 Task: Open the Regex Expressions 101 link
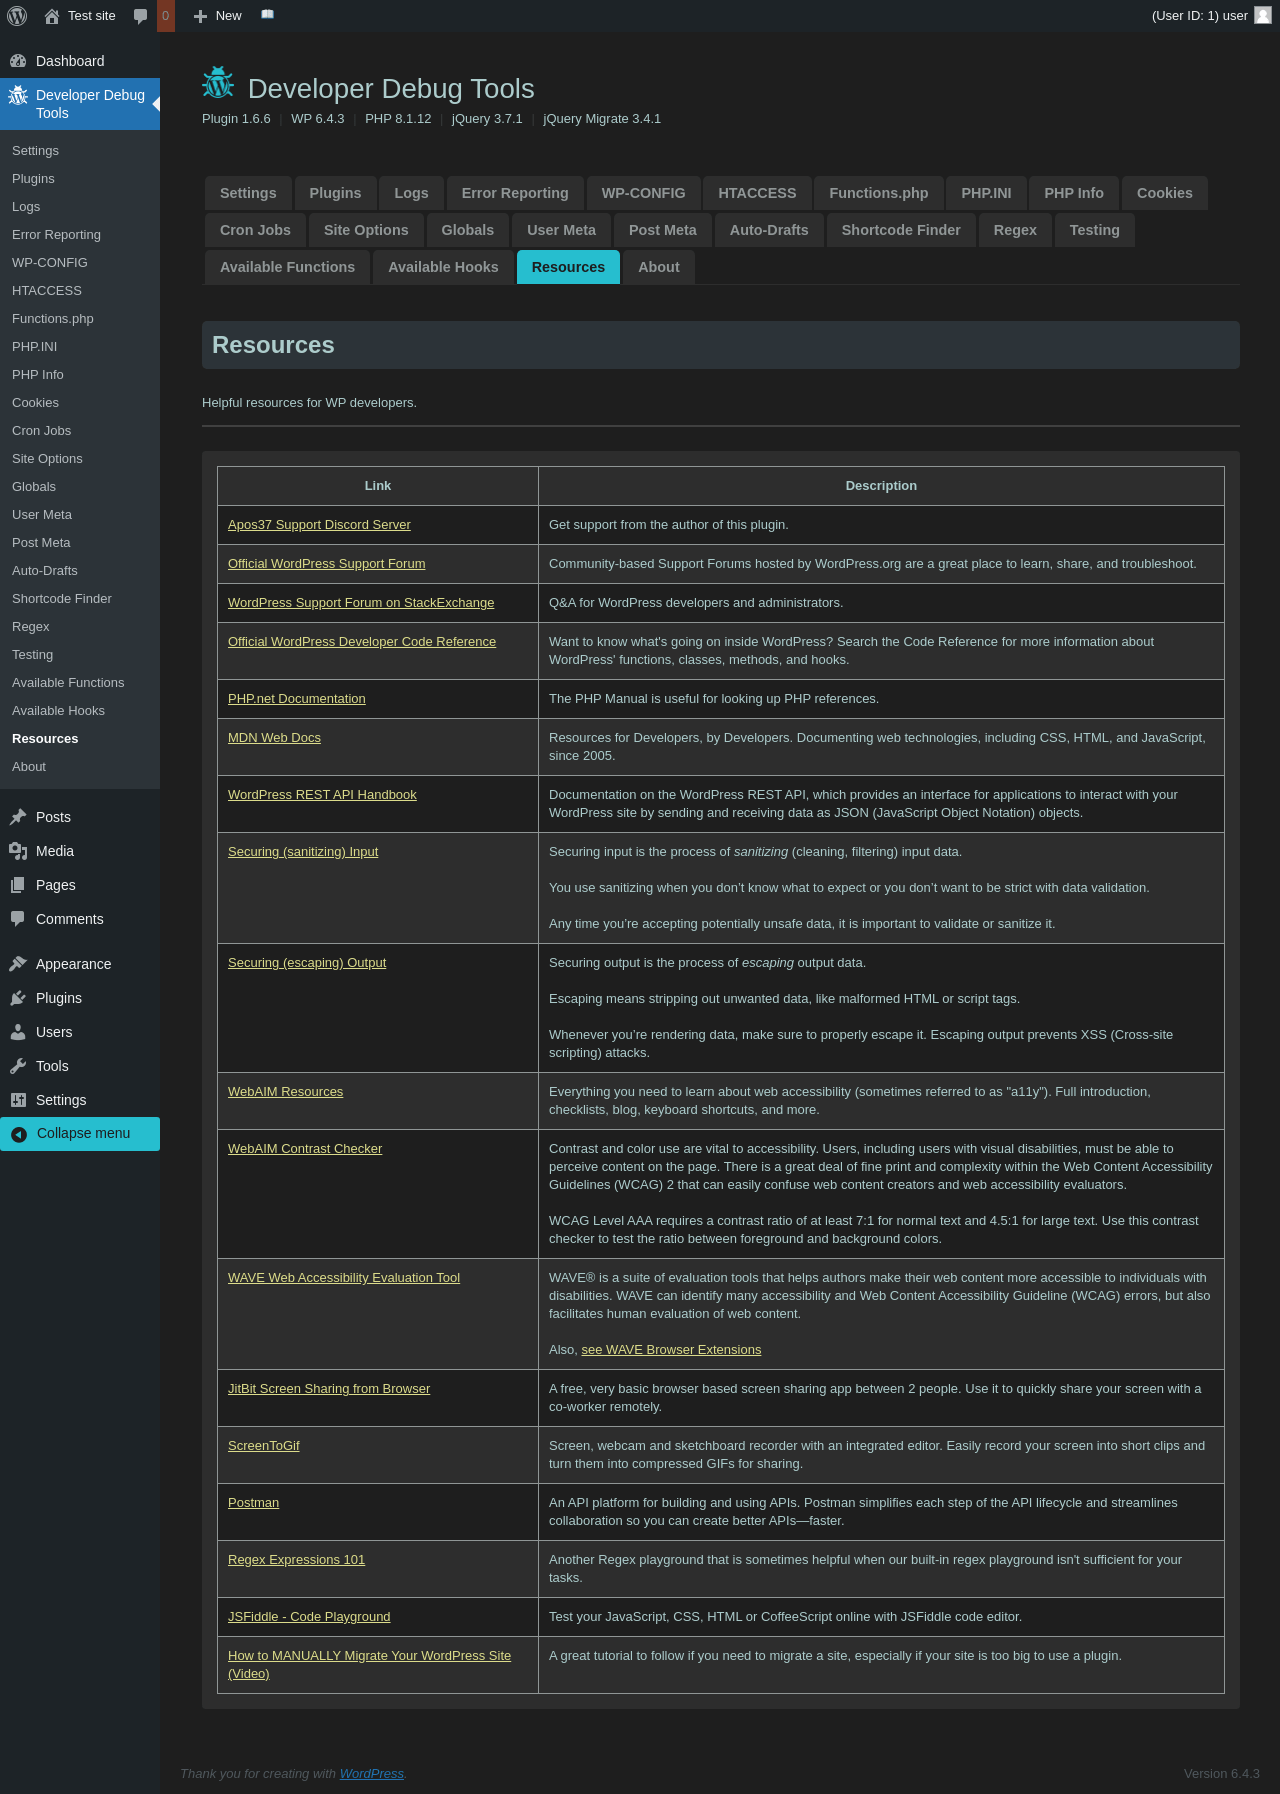296,1560
